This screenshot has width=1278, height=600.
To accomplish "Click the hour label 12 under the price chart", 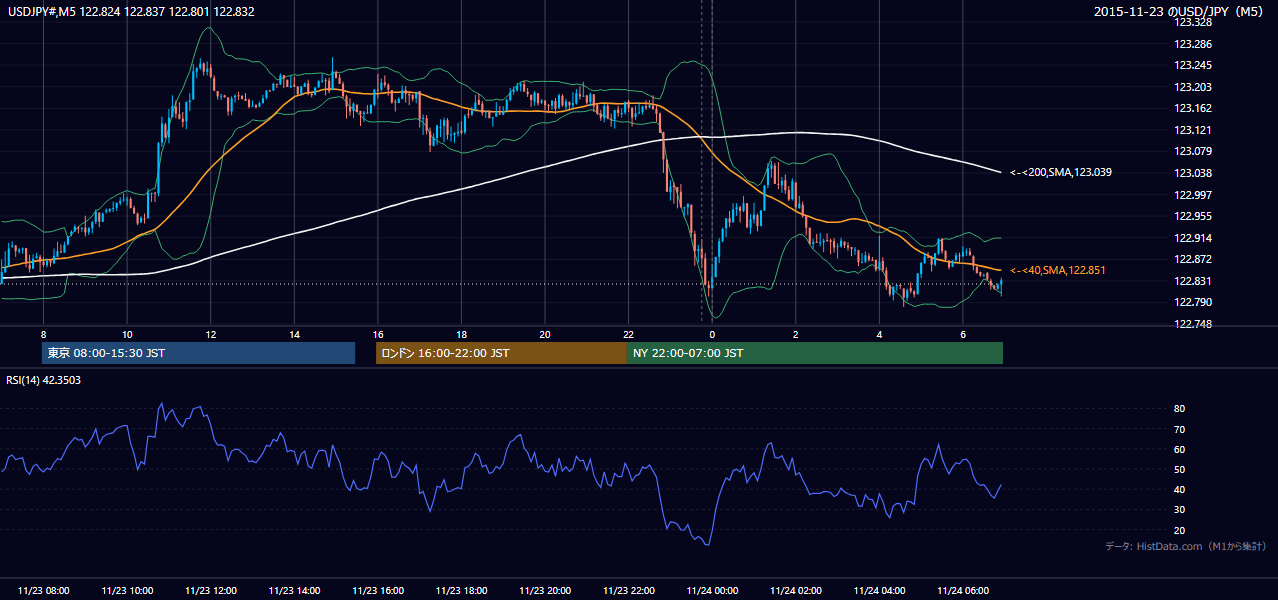I will (210, 334).
